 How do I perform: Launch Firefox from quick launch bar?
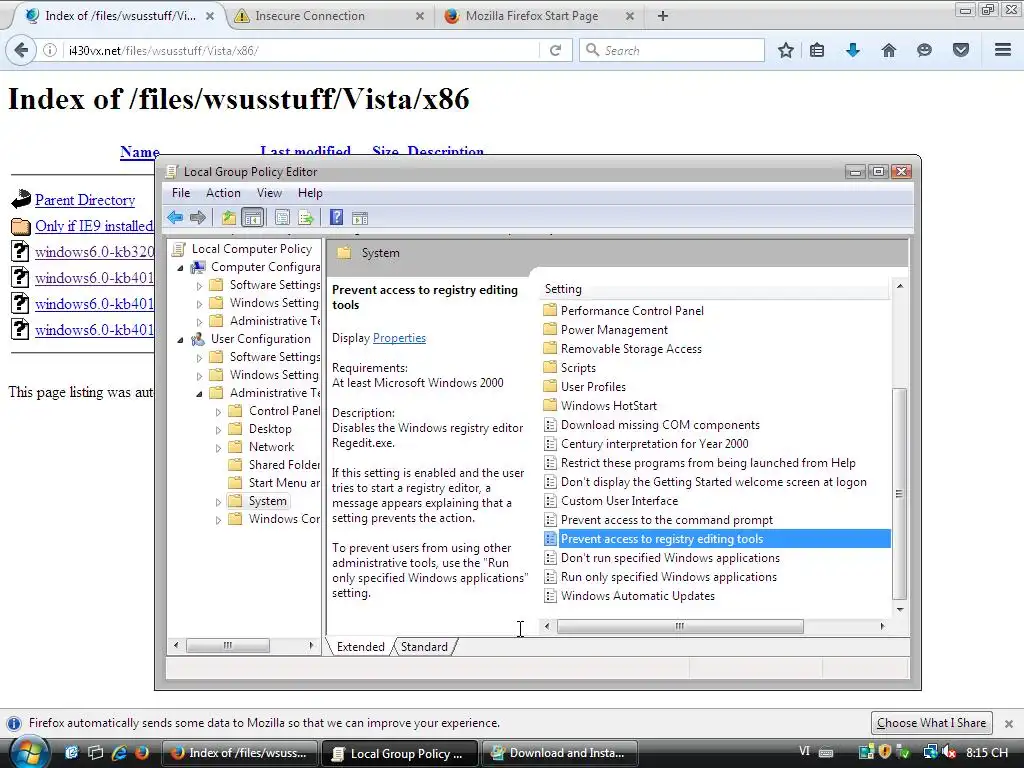tap(142, 752)
